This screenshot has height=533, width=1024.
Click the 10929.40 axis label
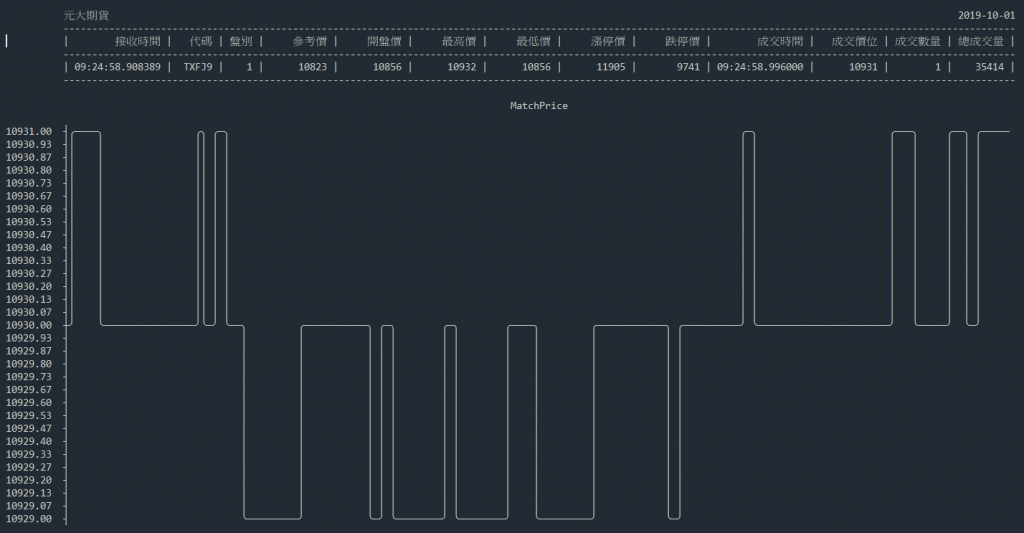(29, 442)
